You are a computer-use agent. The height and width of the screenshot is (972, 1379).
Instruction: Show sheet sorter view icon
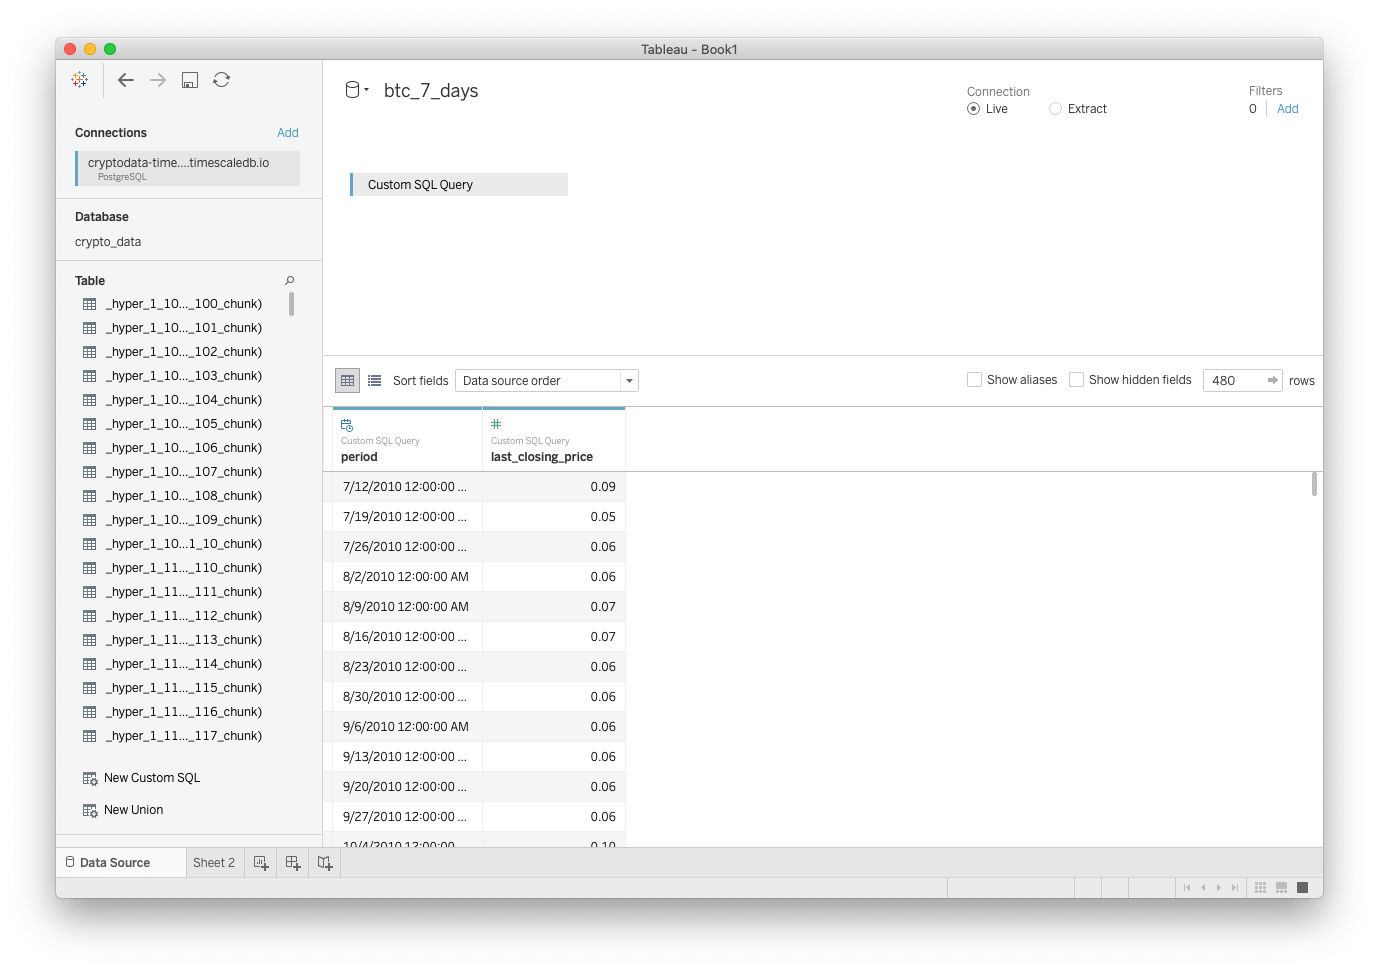1260,888
